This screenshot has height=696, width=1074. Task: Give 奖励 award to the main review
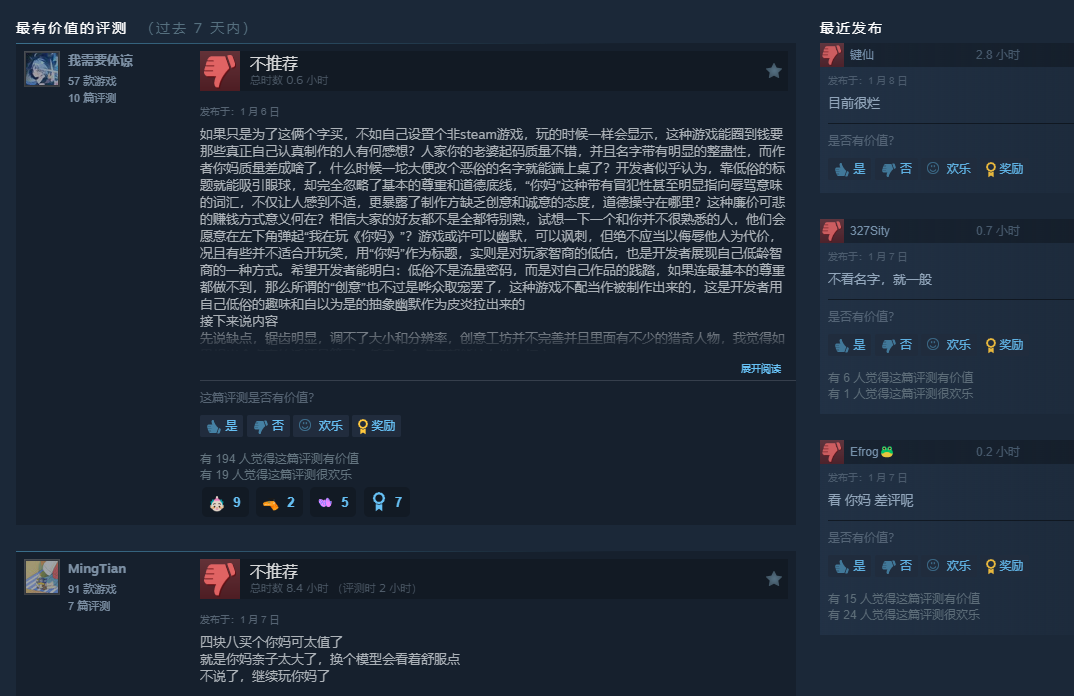tap(376, 426)
